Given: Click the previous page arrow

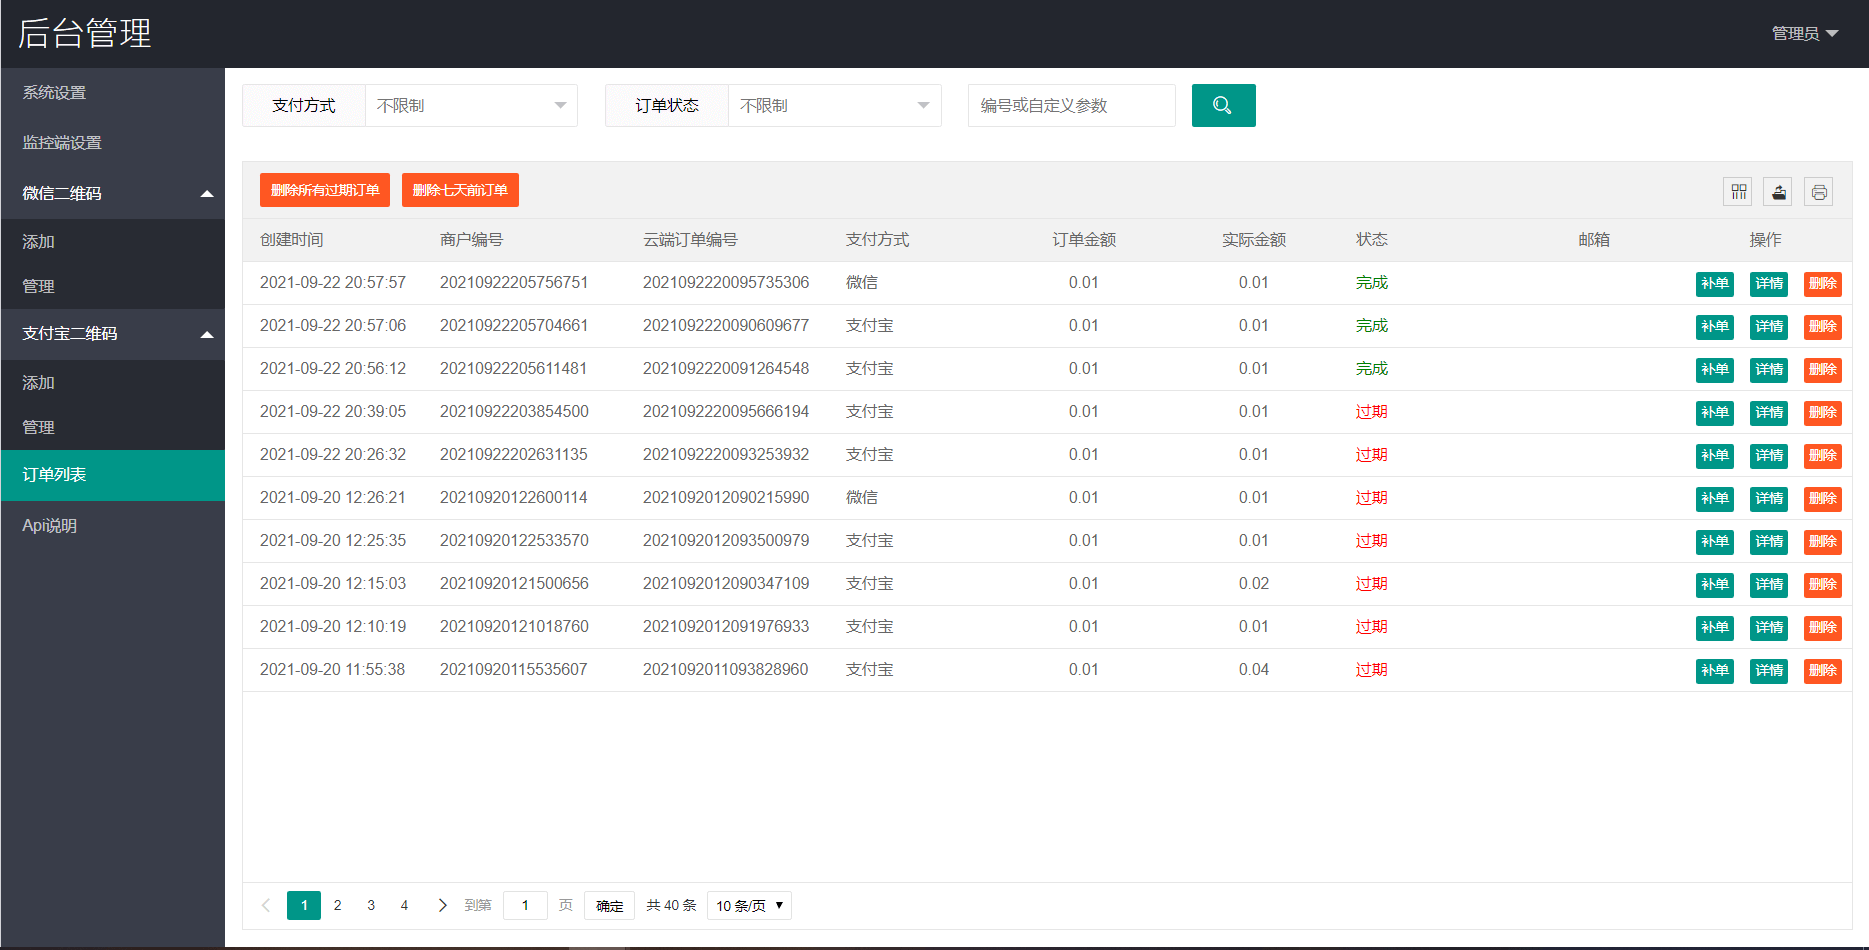Looking at the screenshot, I should click(266, 905).
